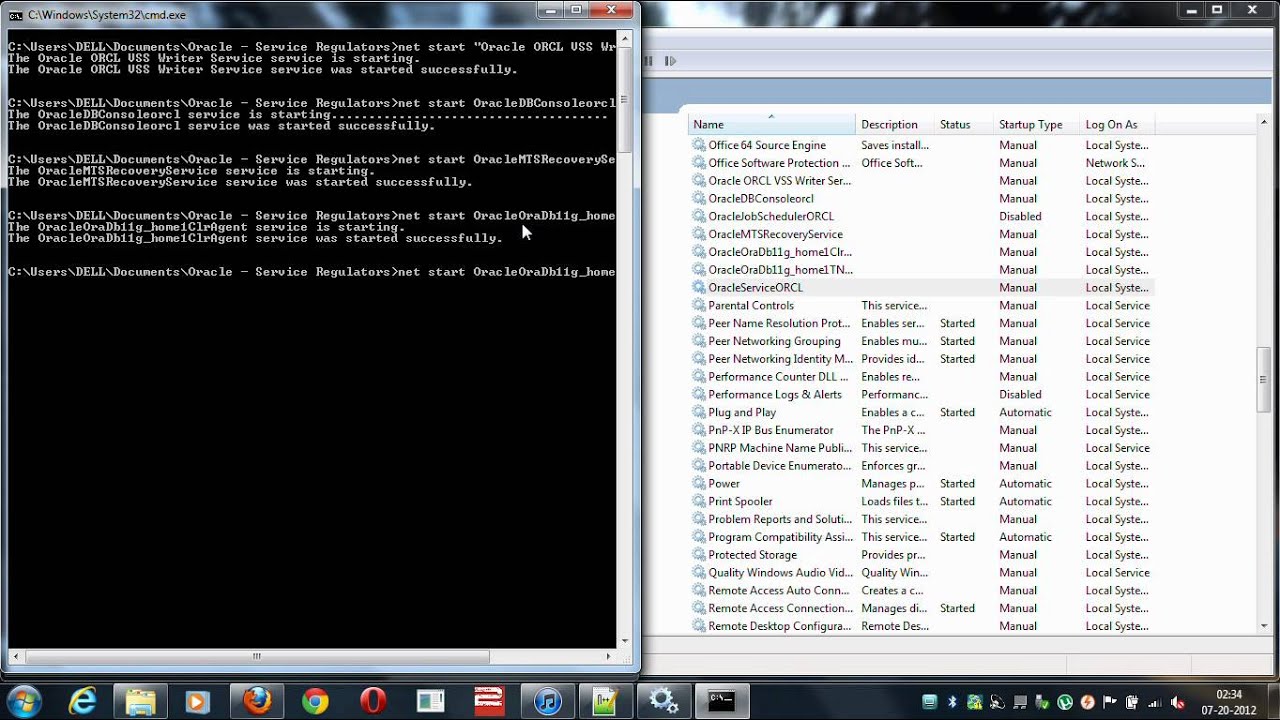Select the Performance Logs & Alerts service
The image size is (1280, 720).
(x=921, y=394)
